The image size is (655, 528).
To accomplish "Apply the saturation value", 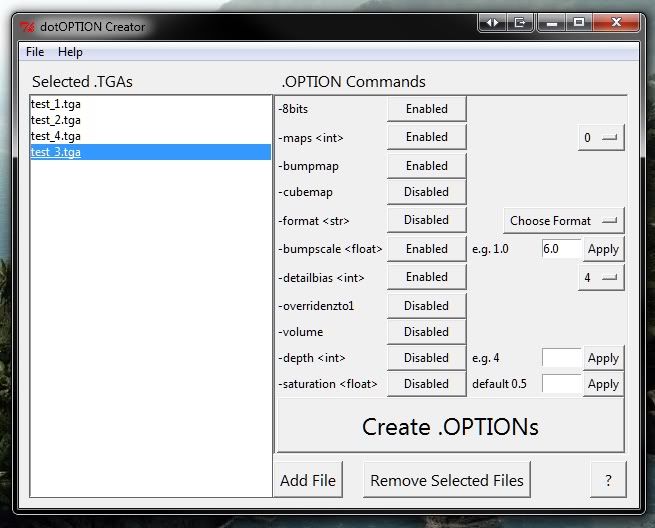I will [603, 384].
